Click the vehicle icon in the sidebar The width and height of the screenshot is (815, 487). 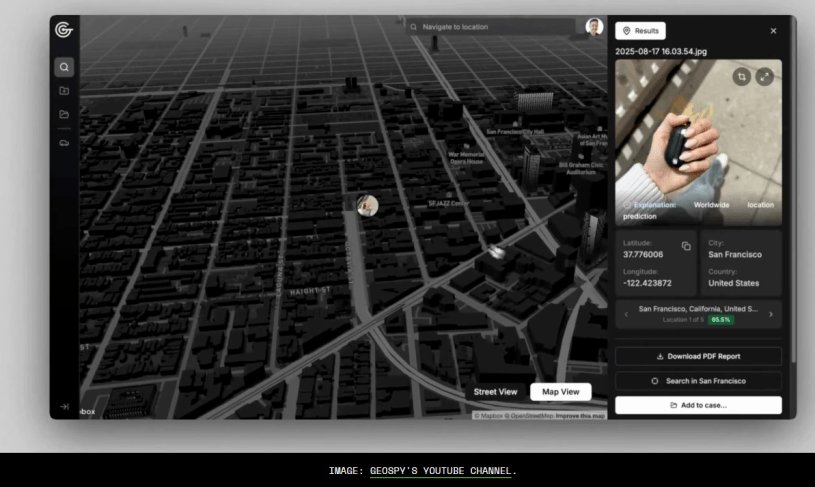(64, 143)
